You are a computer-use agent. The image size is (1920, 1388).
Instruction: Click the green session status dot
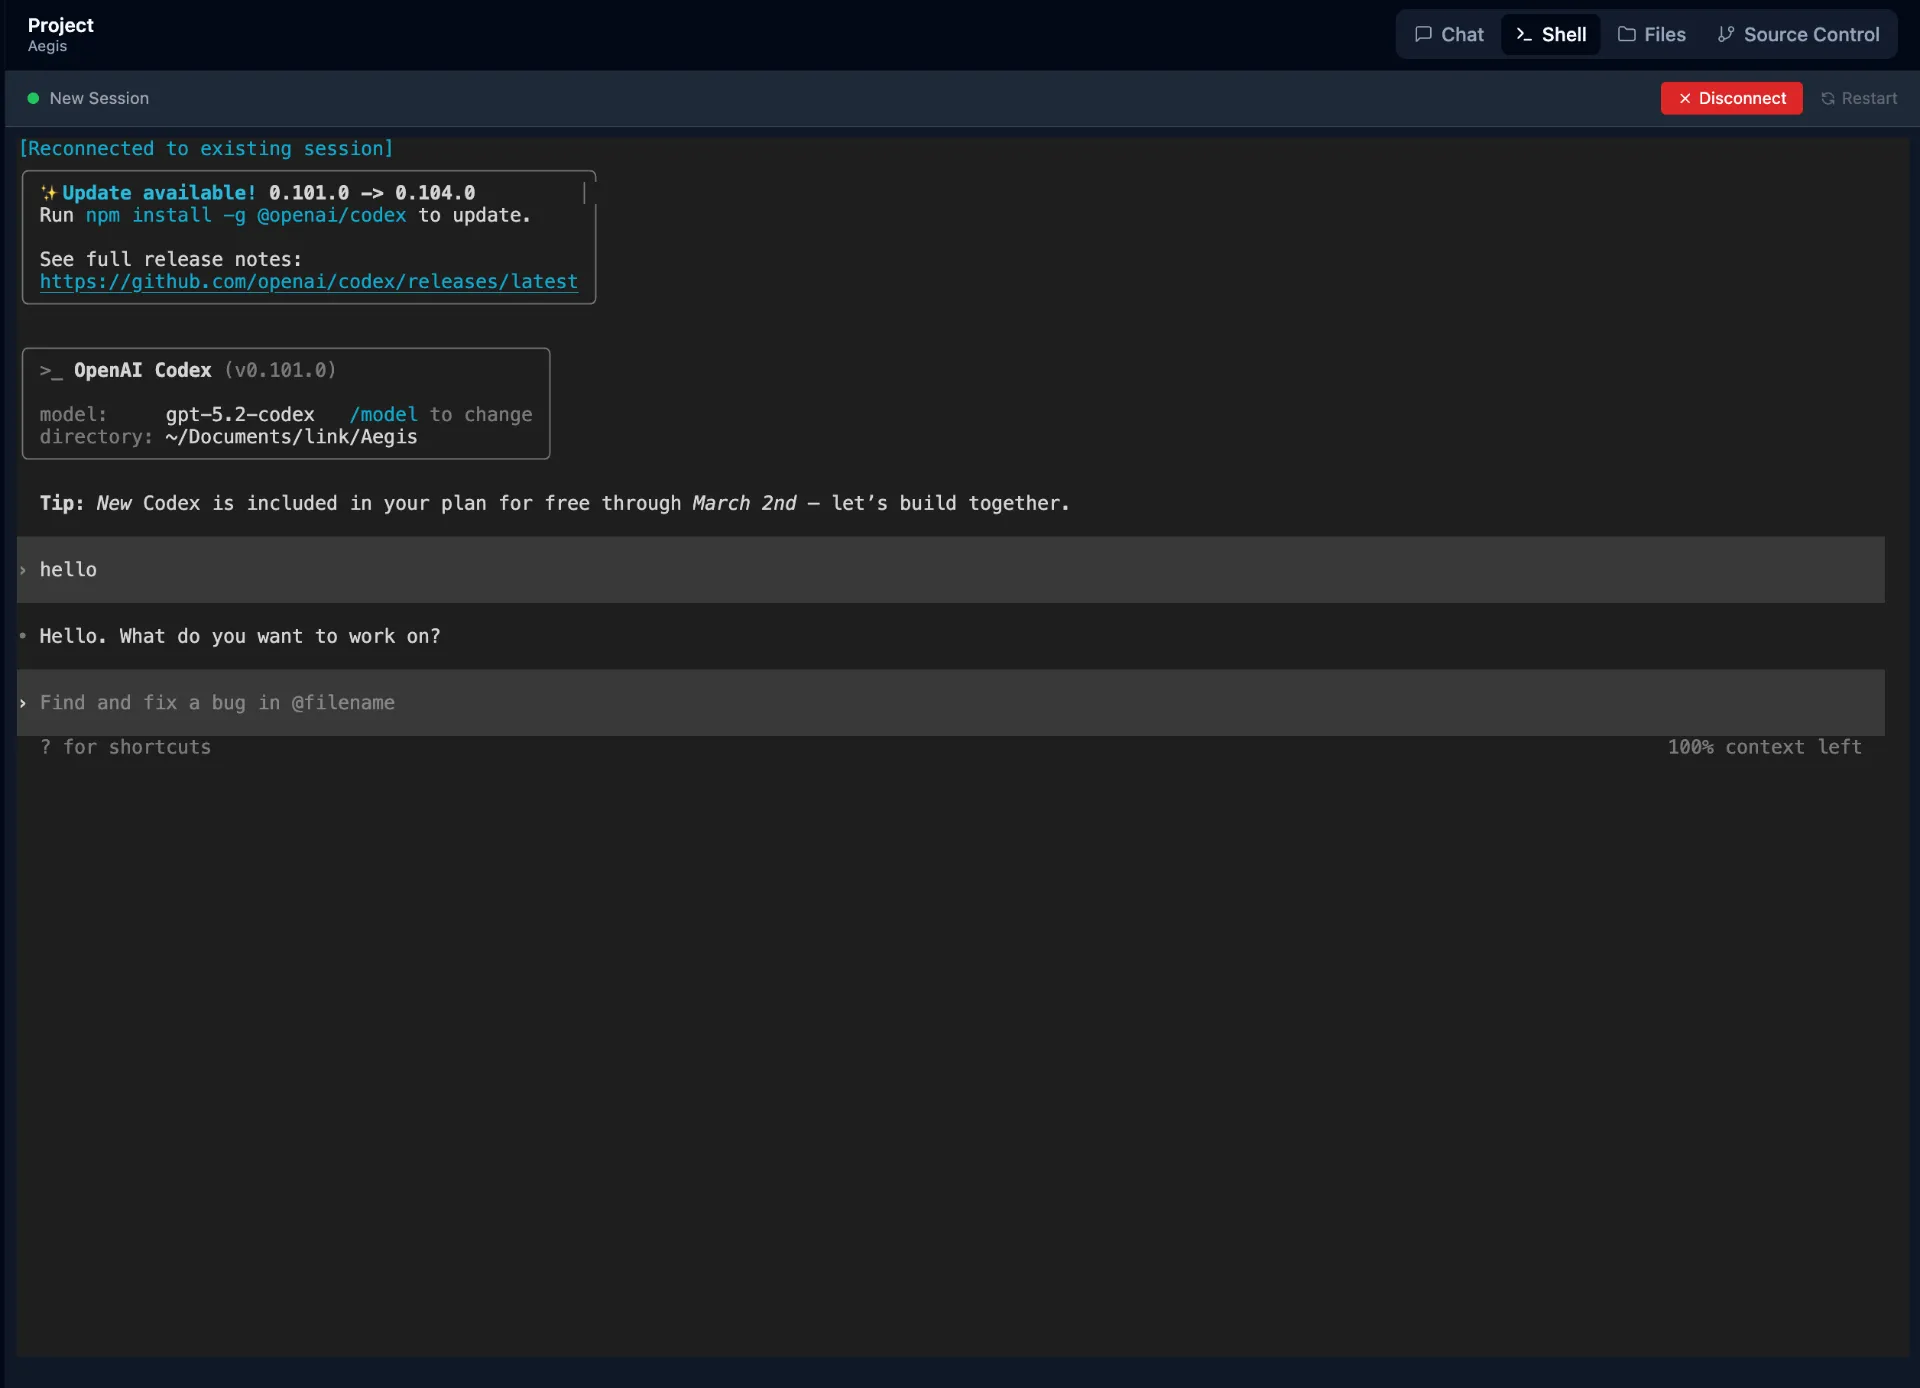coord(31,98)
